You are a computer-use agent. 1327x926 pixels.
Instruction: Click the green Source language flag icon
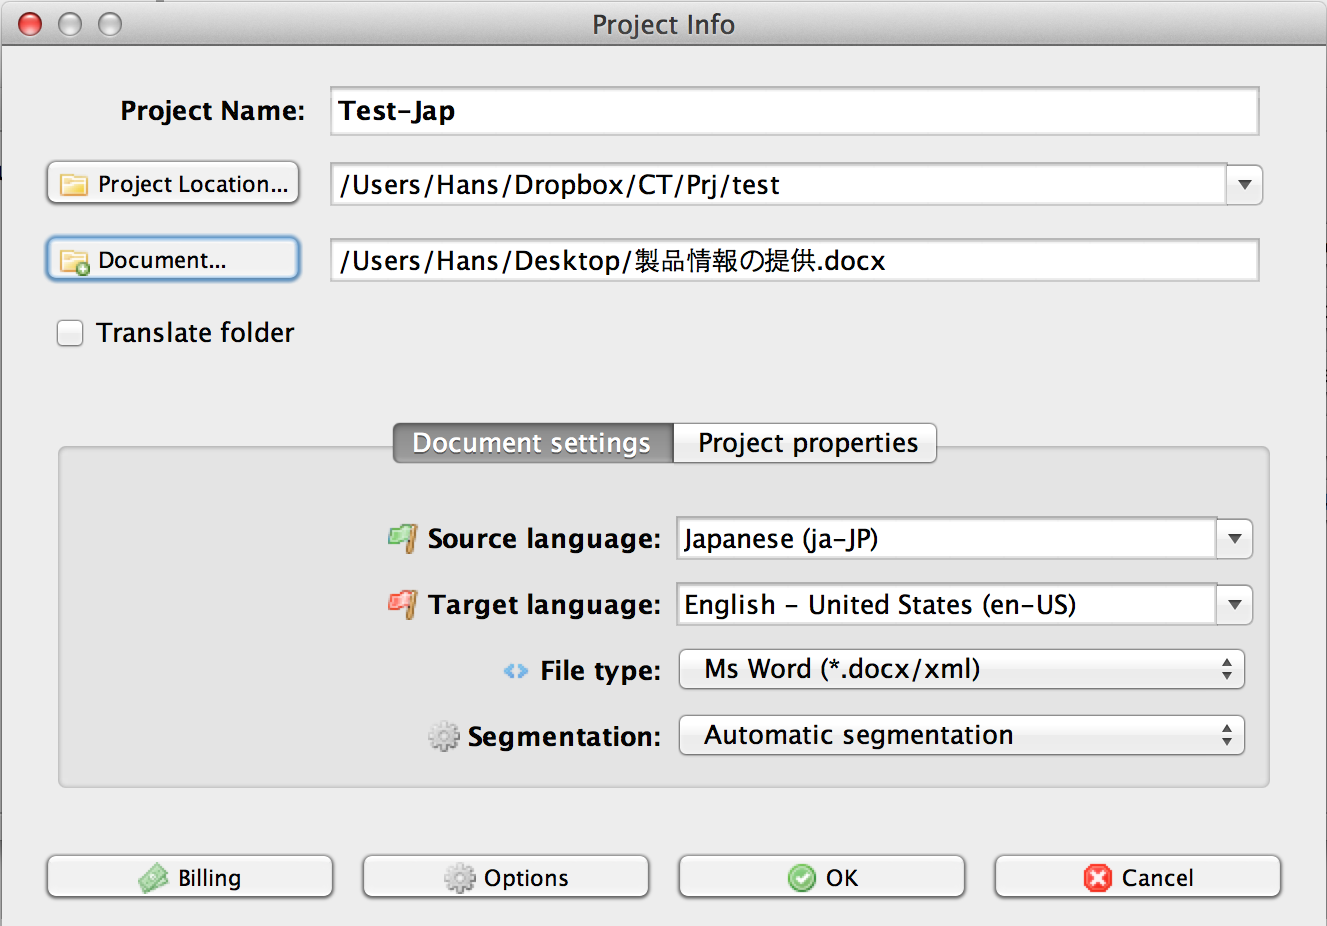(402, 538)
